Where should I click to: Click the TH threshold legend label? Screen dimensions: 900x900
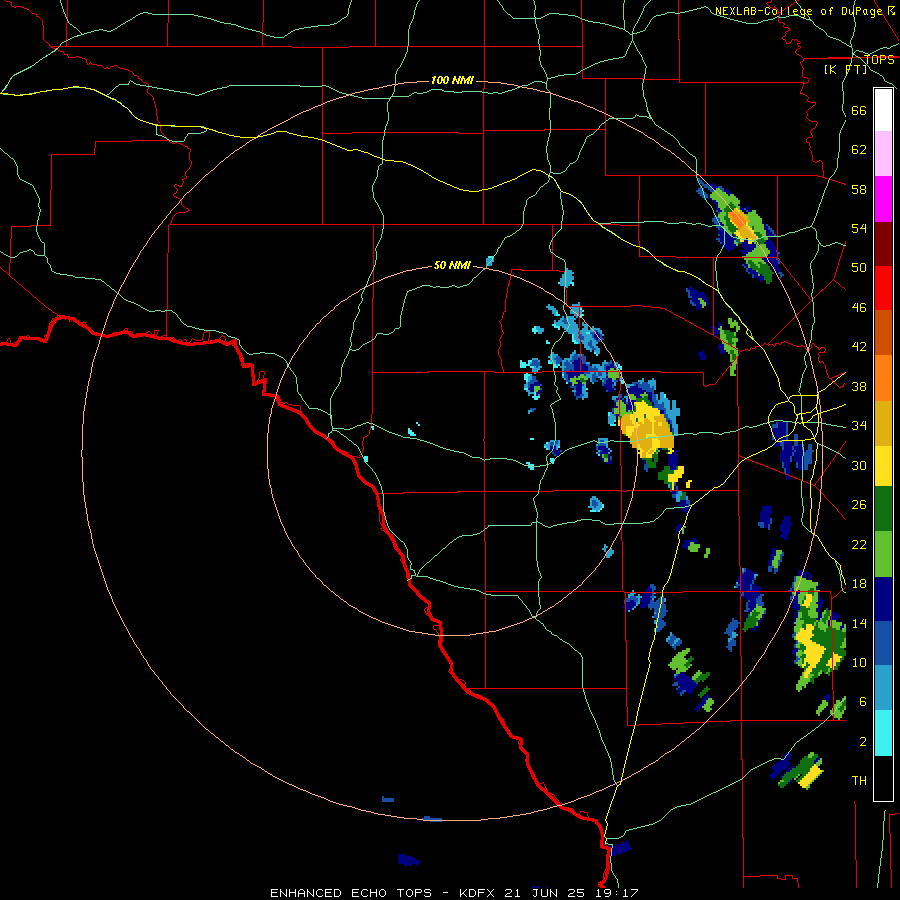[x=859, y=781]
